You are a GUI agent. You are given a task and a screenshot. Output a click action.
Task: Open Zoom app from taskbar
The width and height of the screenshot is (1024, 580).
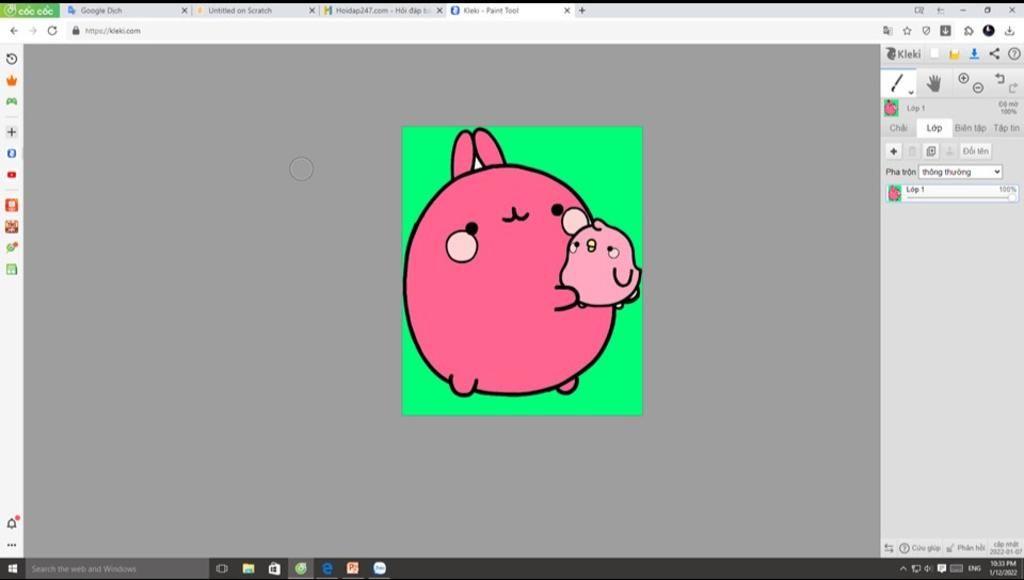point(379,569)
